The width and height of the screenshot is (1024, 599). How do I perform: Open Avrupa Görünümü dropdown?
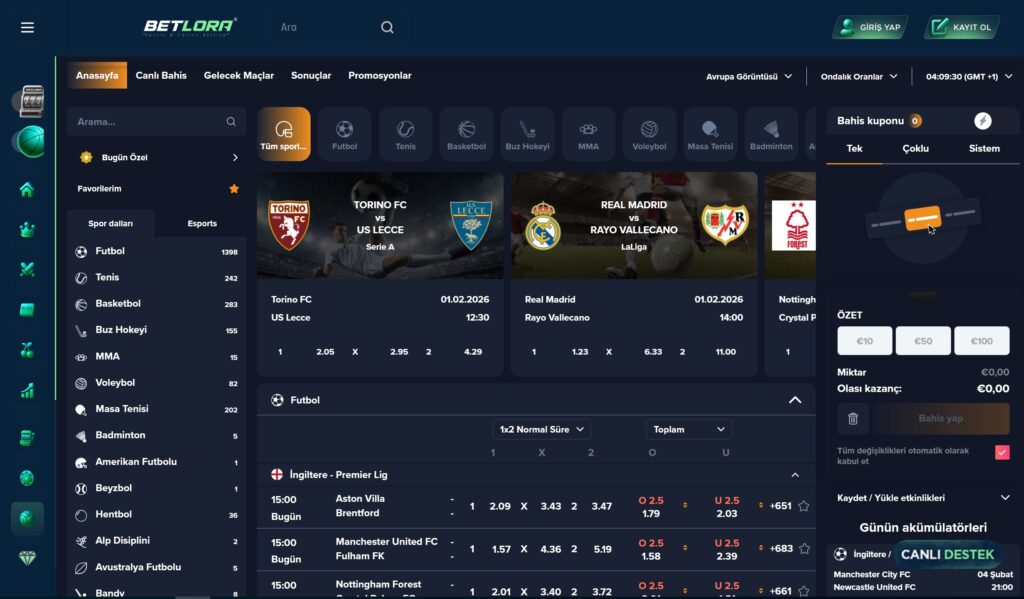click(x=749, y=76)
